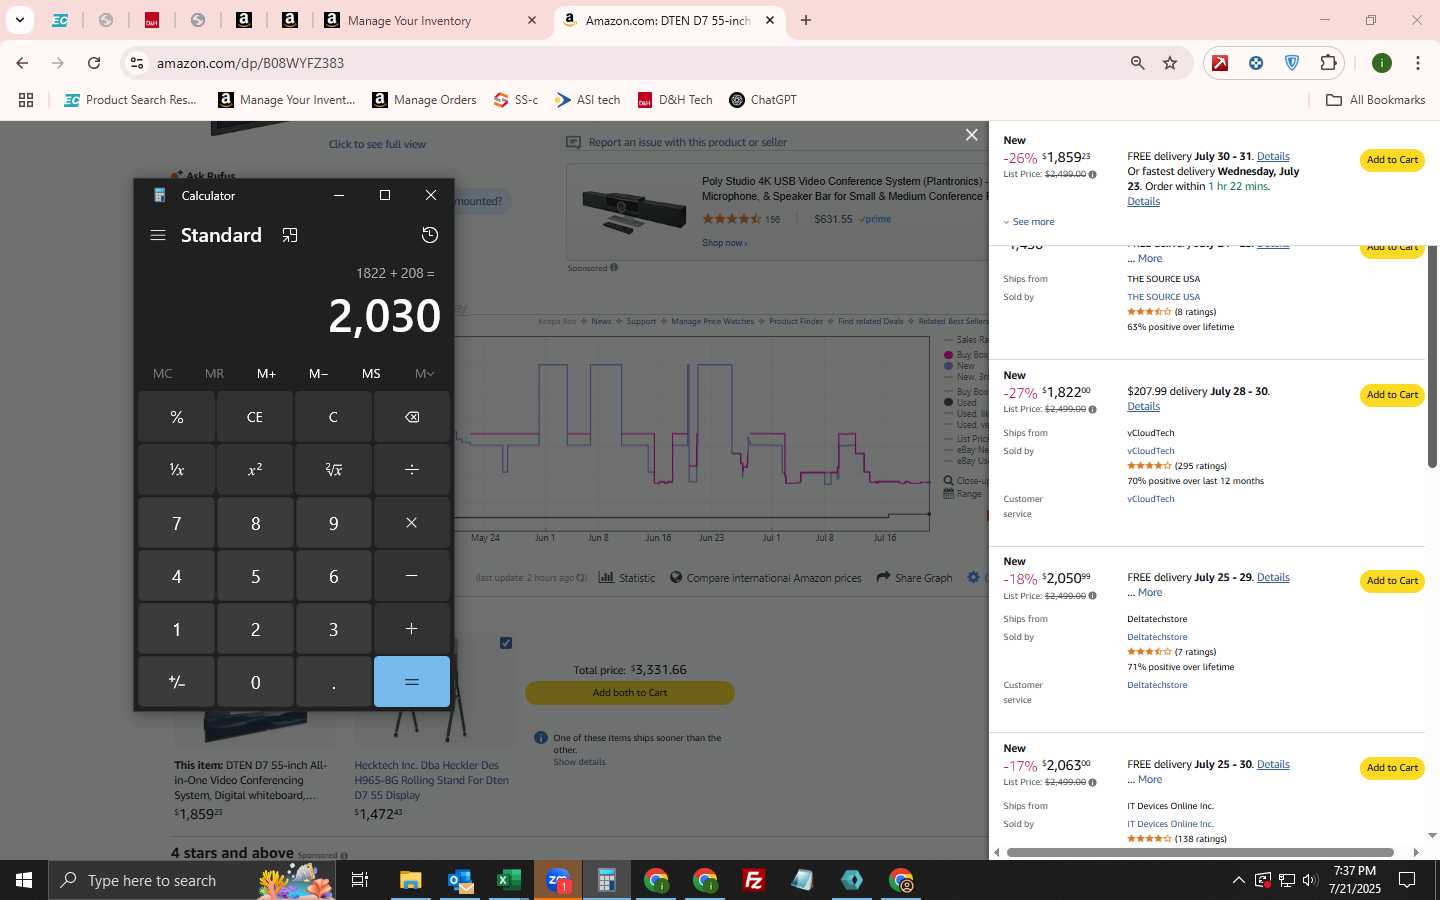The width and height of the screenshot is (1440, 900).
Task: Click the reciprocal 1/x key in Calculator
Action: (x=177, y=469)
